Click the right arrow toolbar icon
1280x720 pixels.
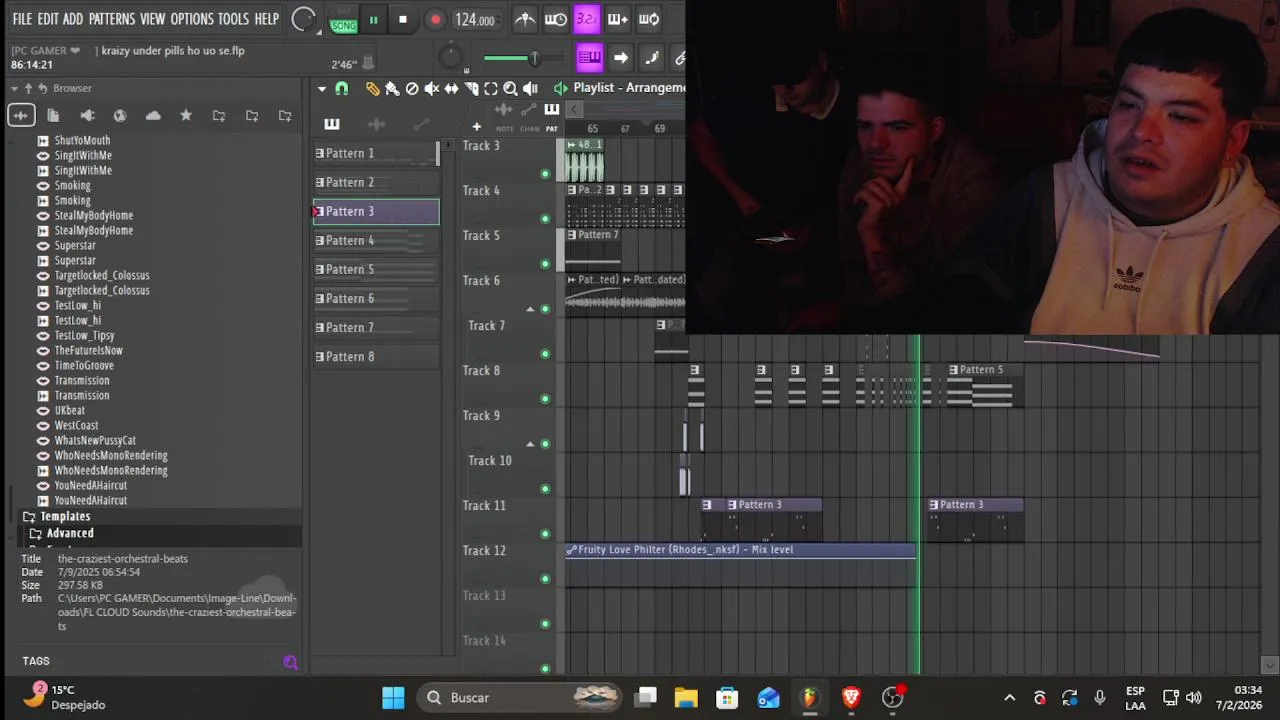[621, 58]
